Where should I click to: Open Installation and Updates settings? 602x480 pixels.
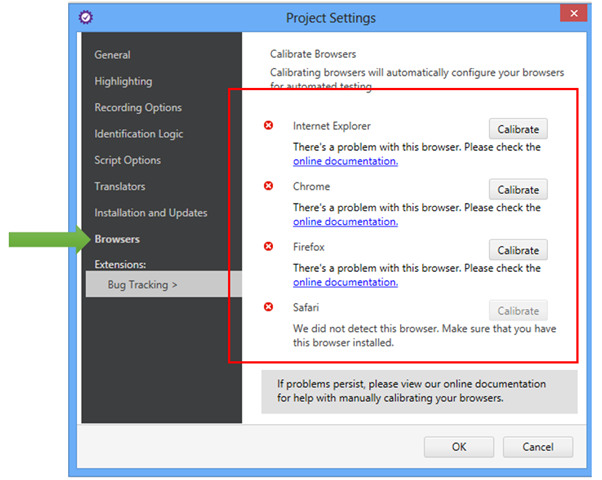click(x=151, y=213)
